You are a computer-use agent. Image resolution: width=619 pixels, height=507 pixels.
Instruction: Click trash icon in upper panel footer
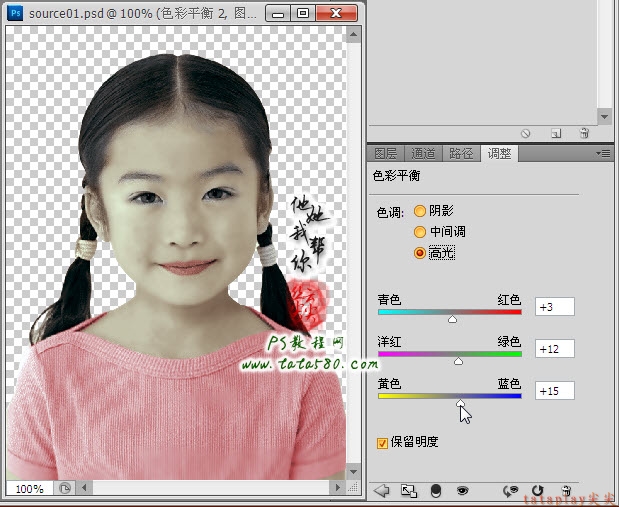click(x=584, y=133)
